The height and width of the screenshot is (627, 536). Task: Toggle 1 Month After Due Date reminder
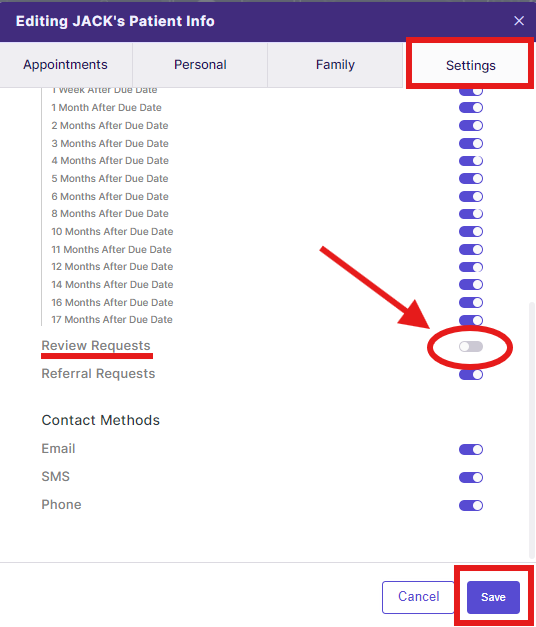[471, 108]
